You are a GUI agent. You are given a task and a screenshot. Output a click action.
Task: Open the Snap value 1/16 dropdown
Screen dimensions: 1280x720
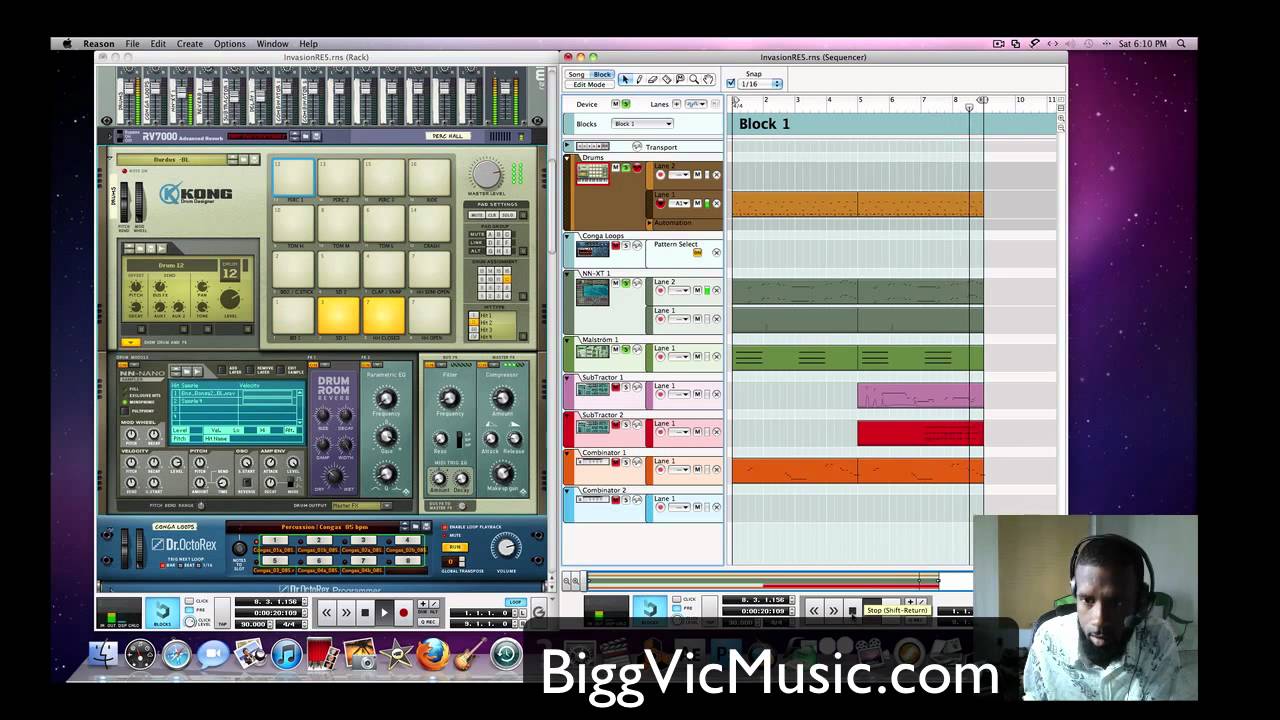coord(760,84)
